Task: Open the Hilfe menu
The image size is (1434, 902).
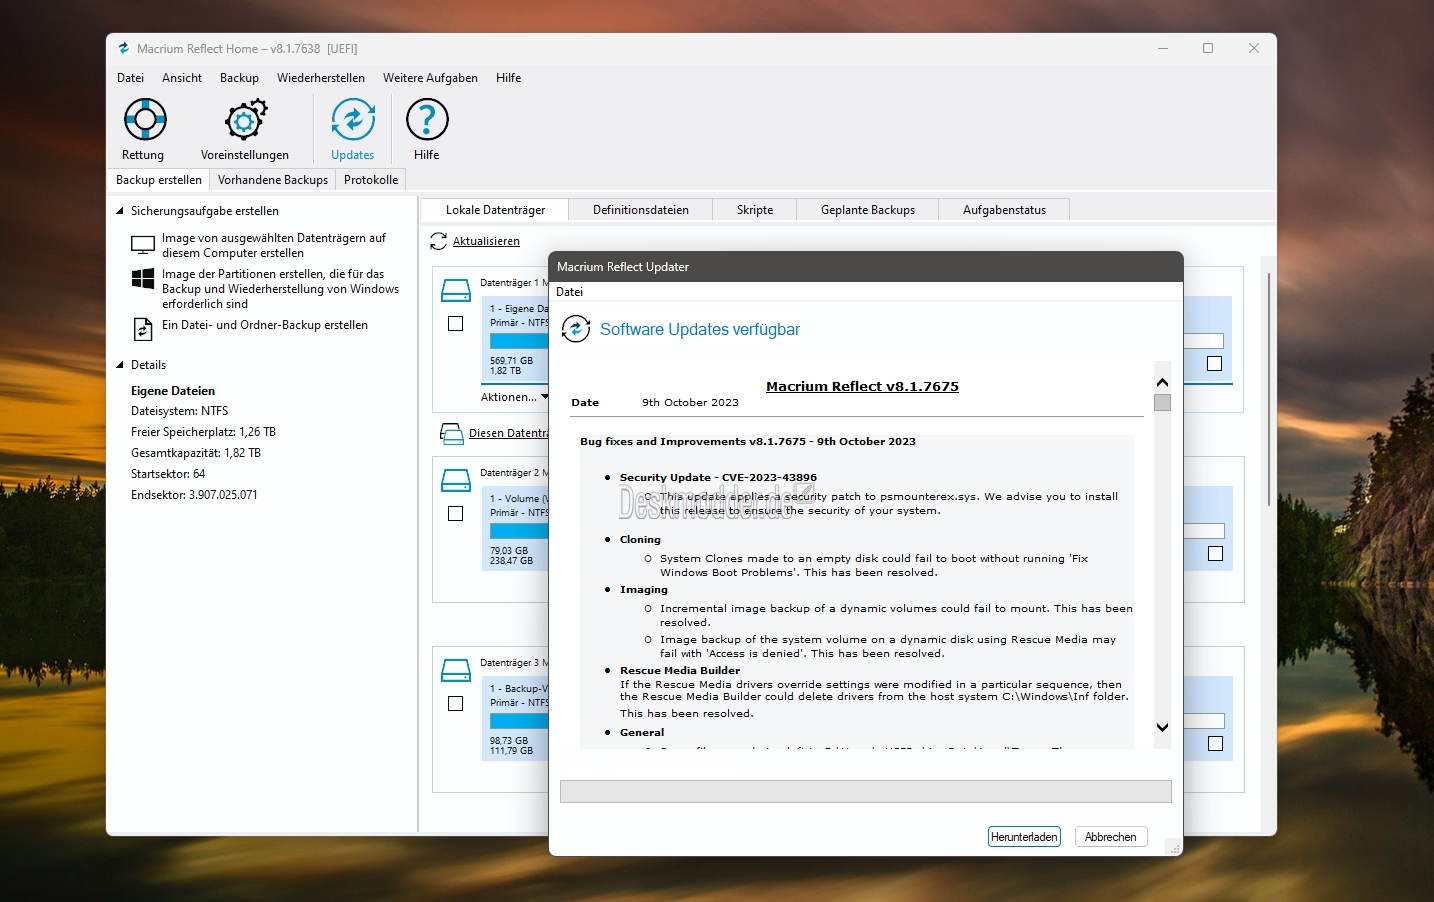Action: [x=508, y=78]
